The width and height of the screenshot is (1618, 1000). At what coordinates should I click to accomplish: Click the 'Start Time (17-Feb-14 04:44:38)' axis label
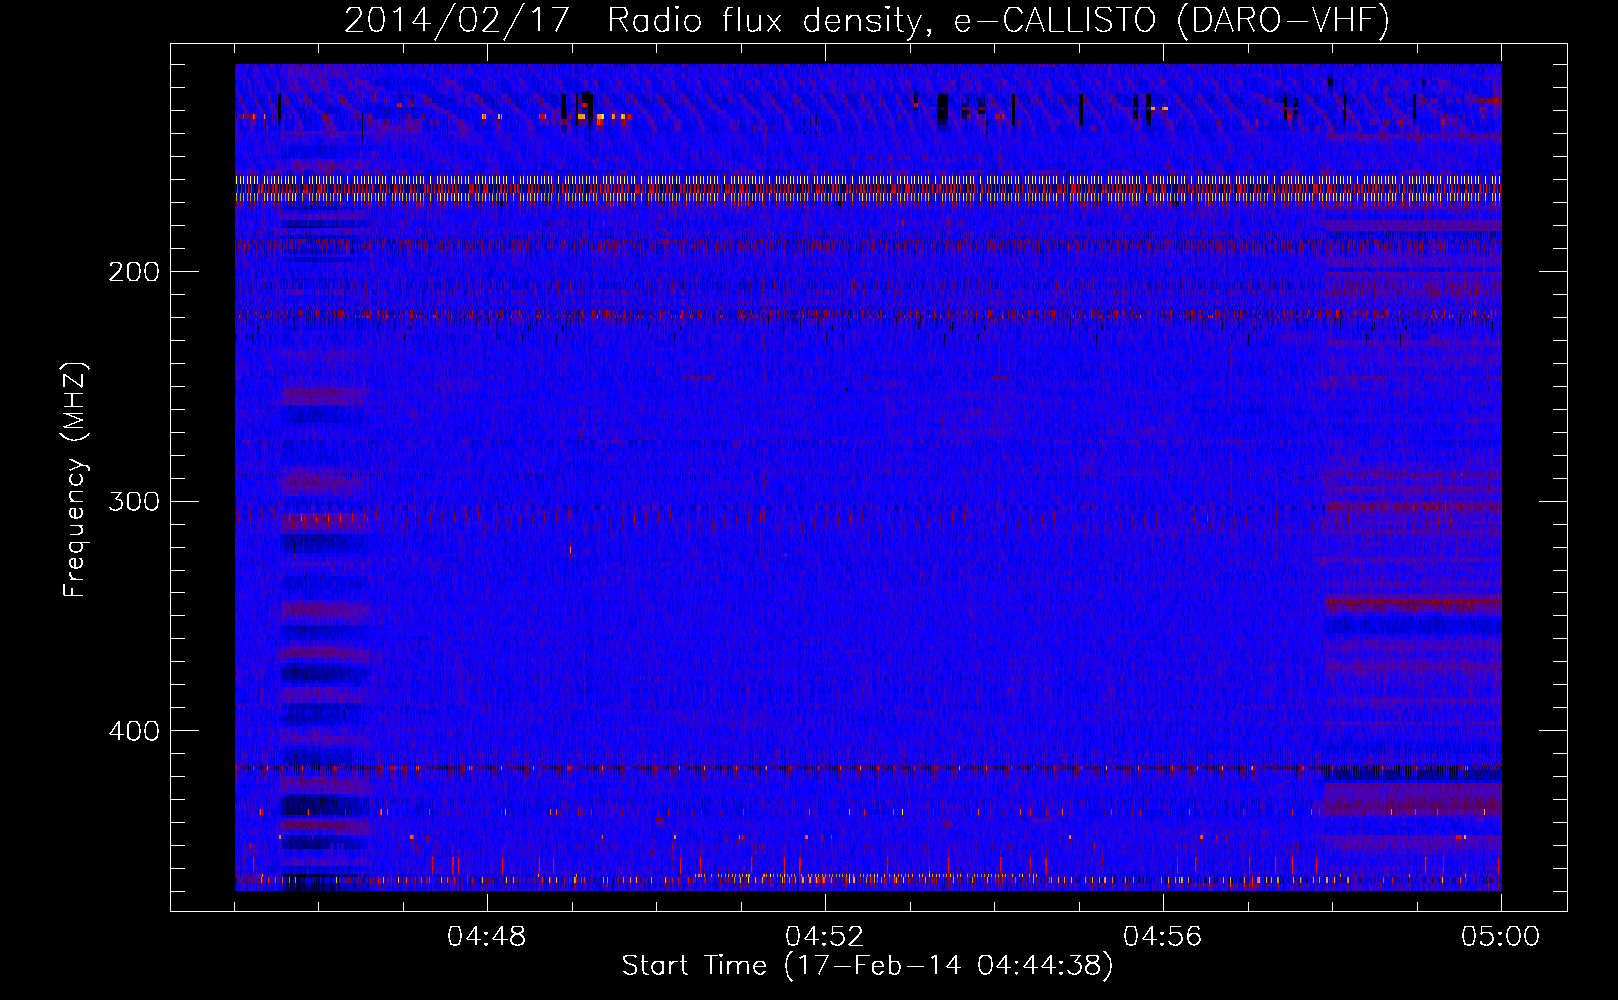[x=867, y=966]
